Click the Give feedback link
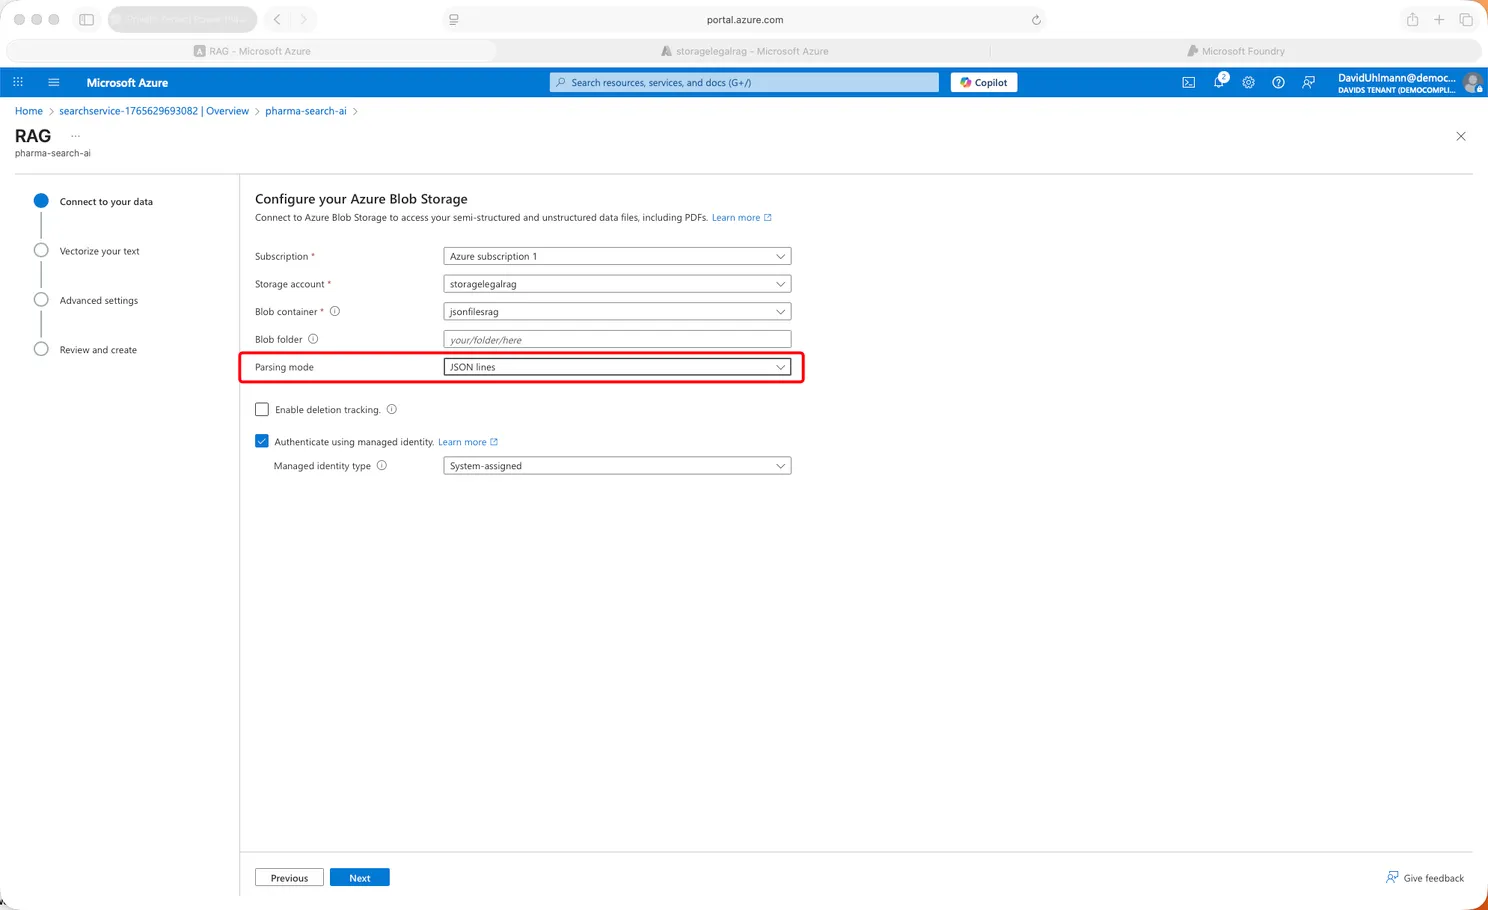The width and height of the screenshot is (1488, 910). click(x=1425, y=878)
